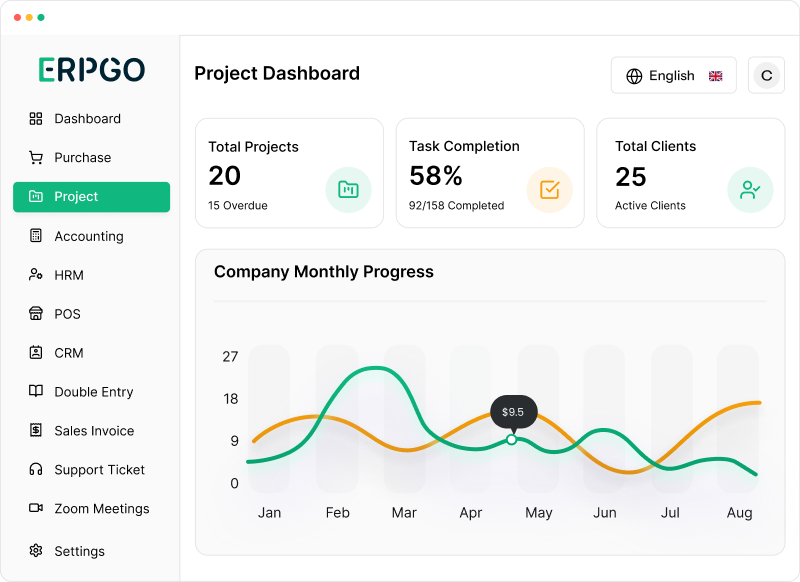The image size is (800, 582).
Task: Click the "Active Clients" text
Action: pos(651,205)
